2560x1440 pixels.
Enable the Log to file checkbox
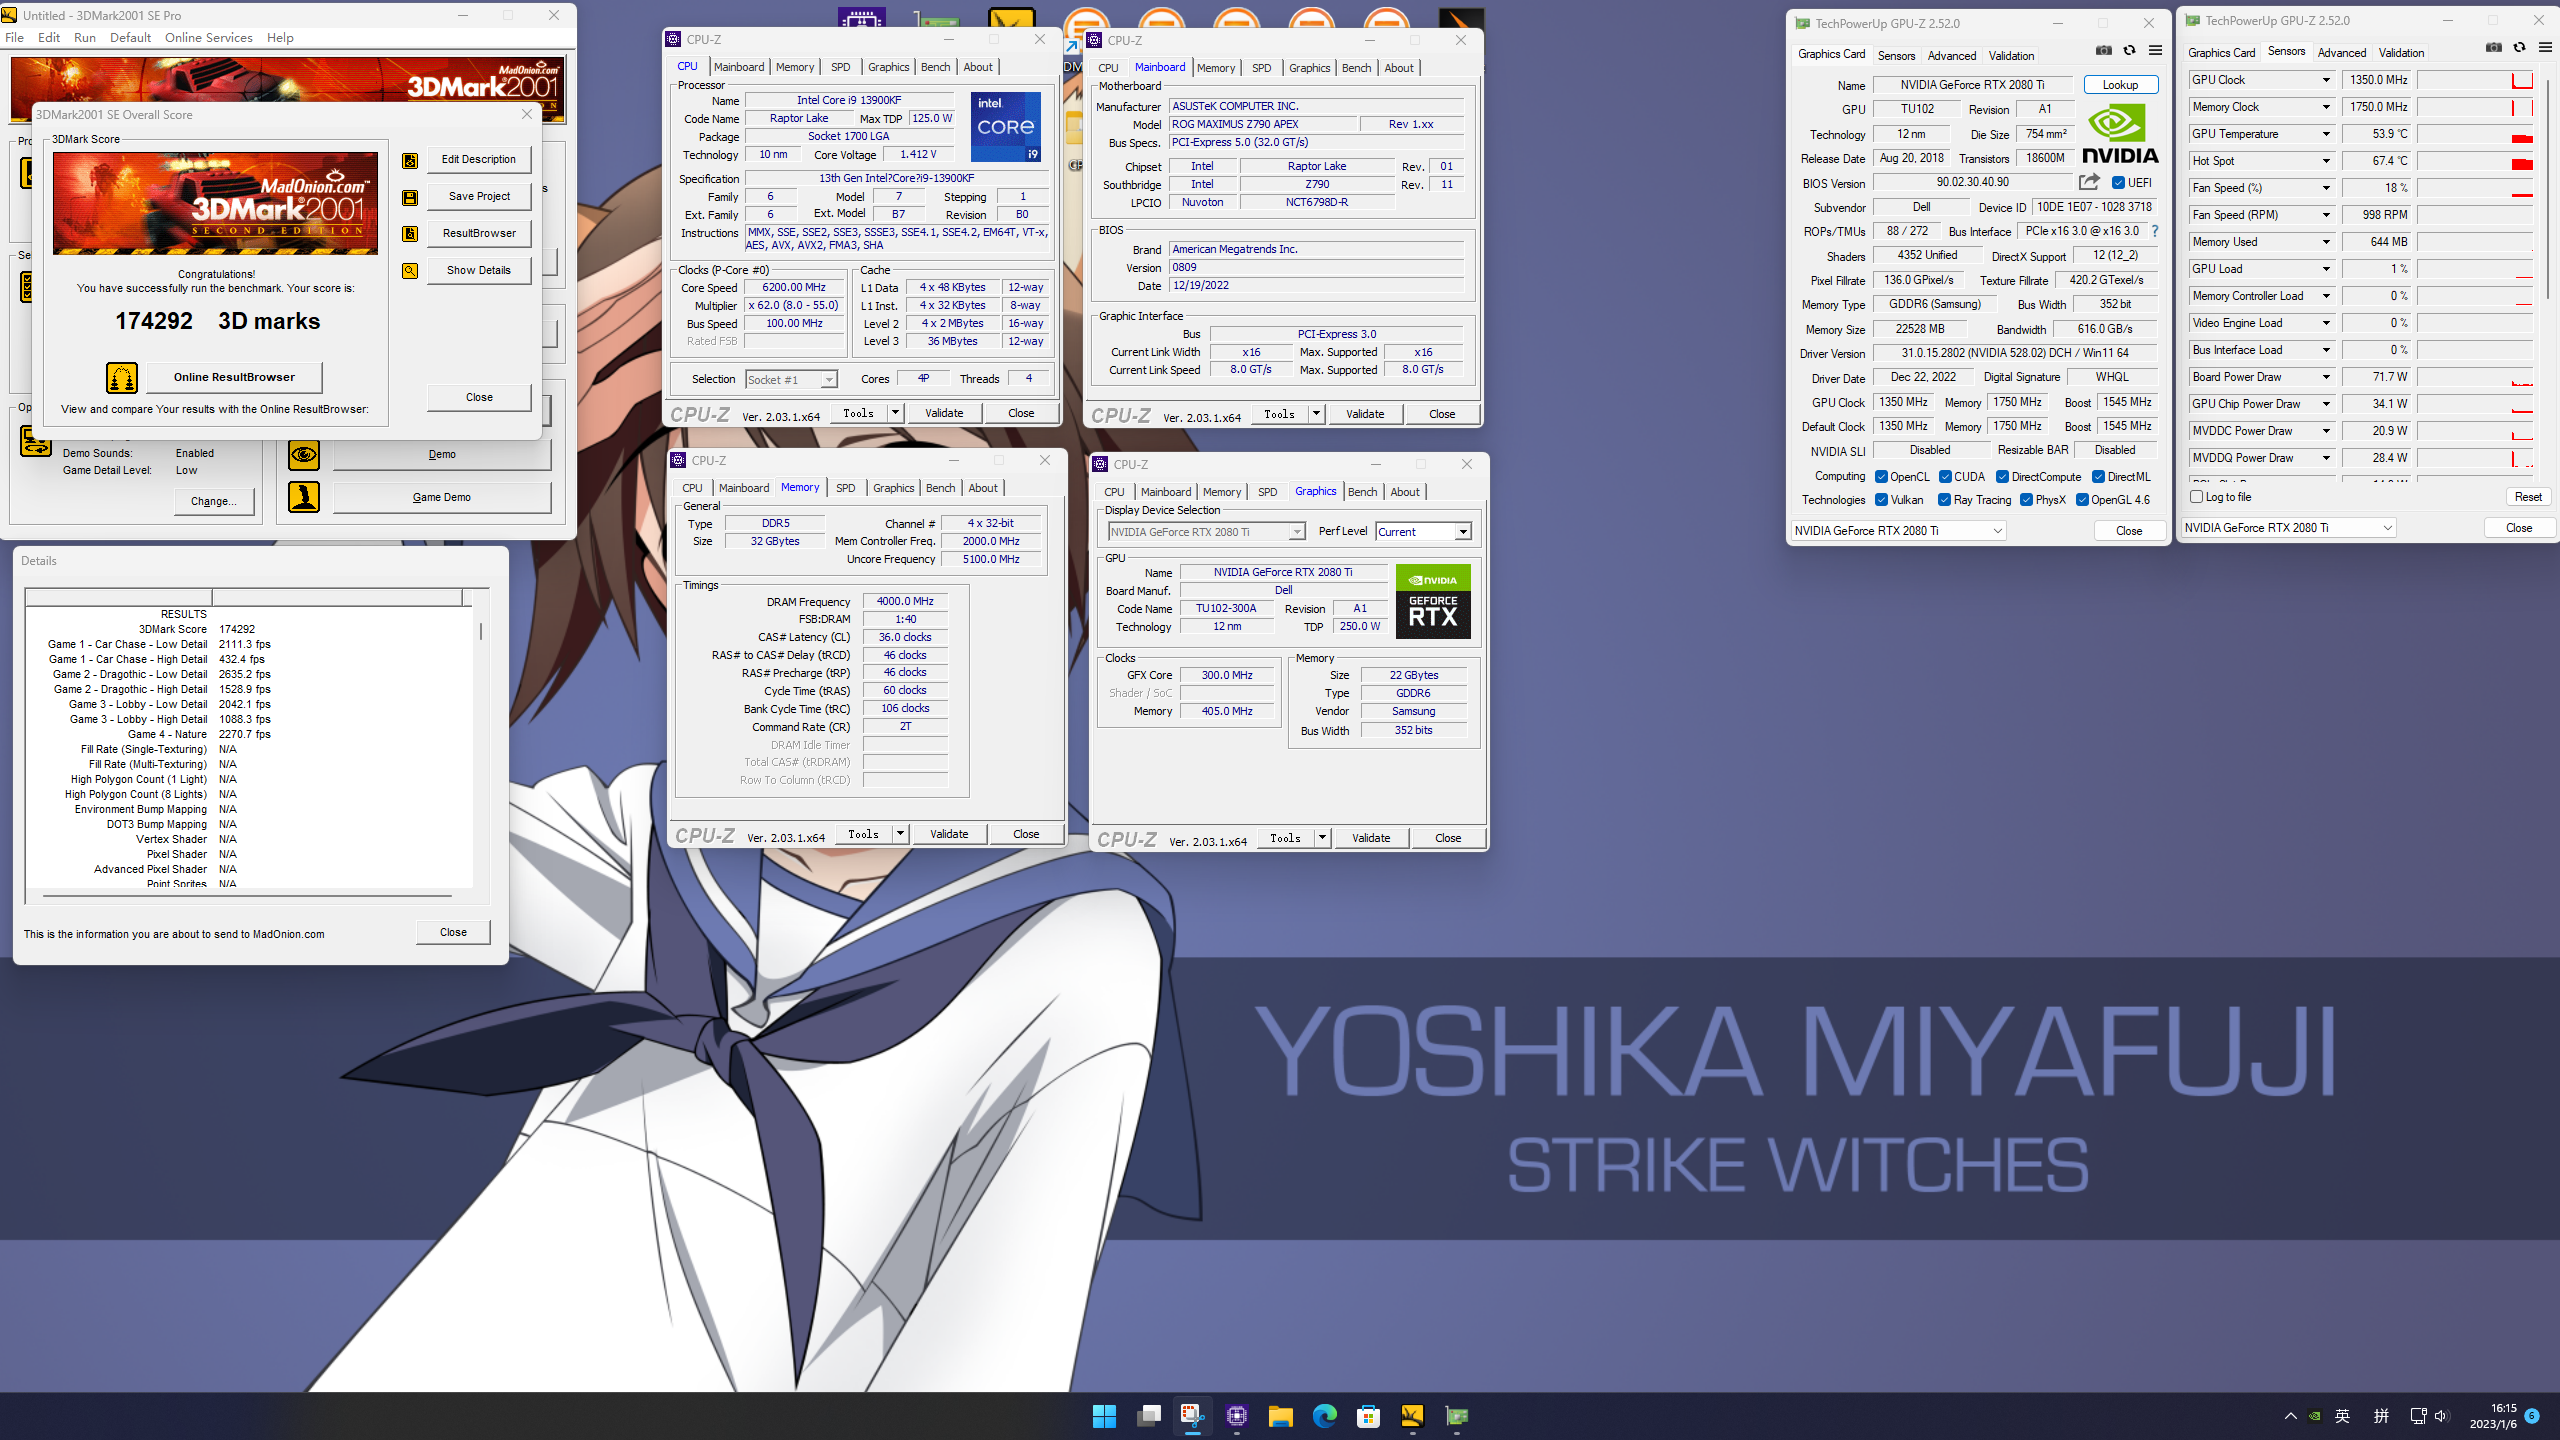pyautogui.click(x=2197, y=497)
